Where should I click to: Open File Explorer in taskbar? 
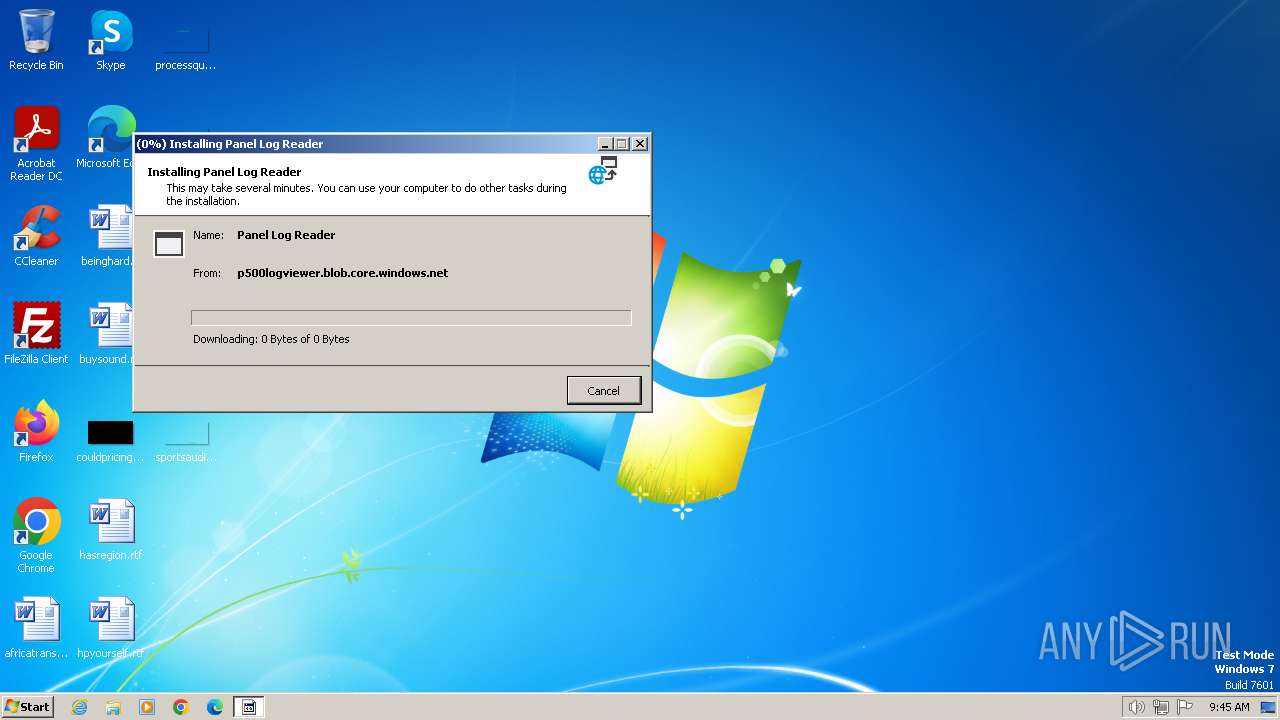113,707
